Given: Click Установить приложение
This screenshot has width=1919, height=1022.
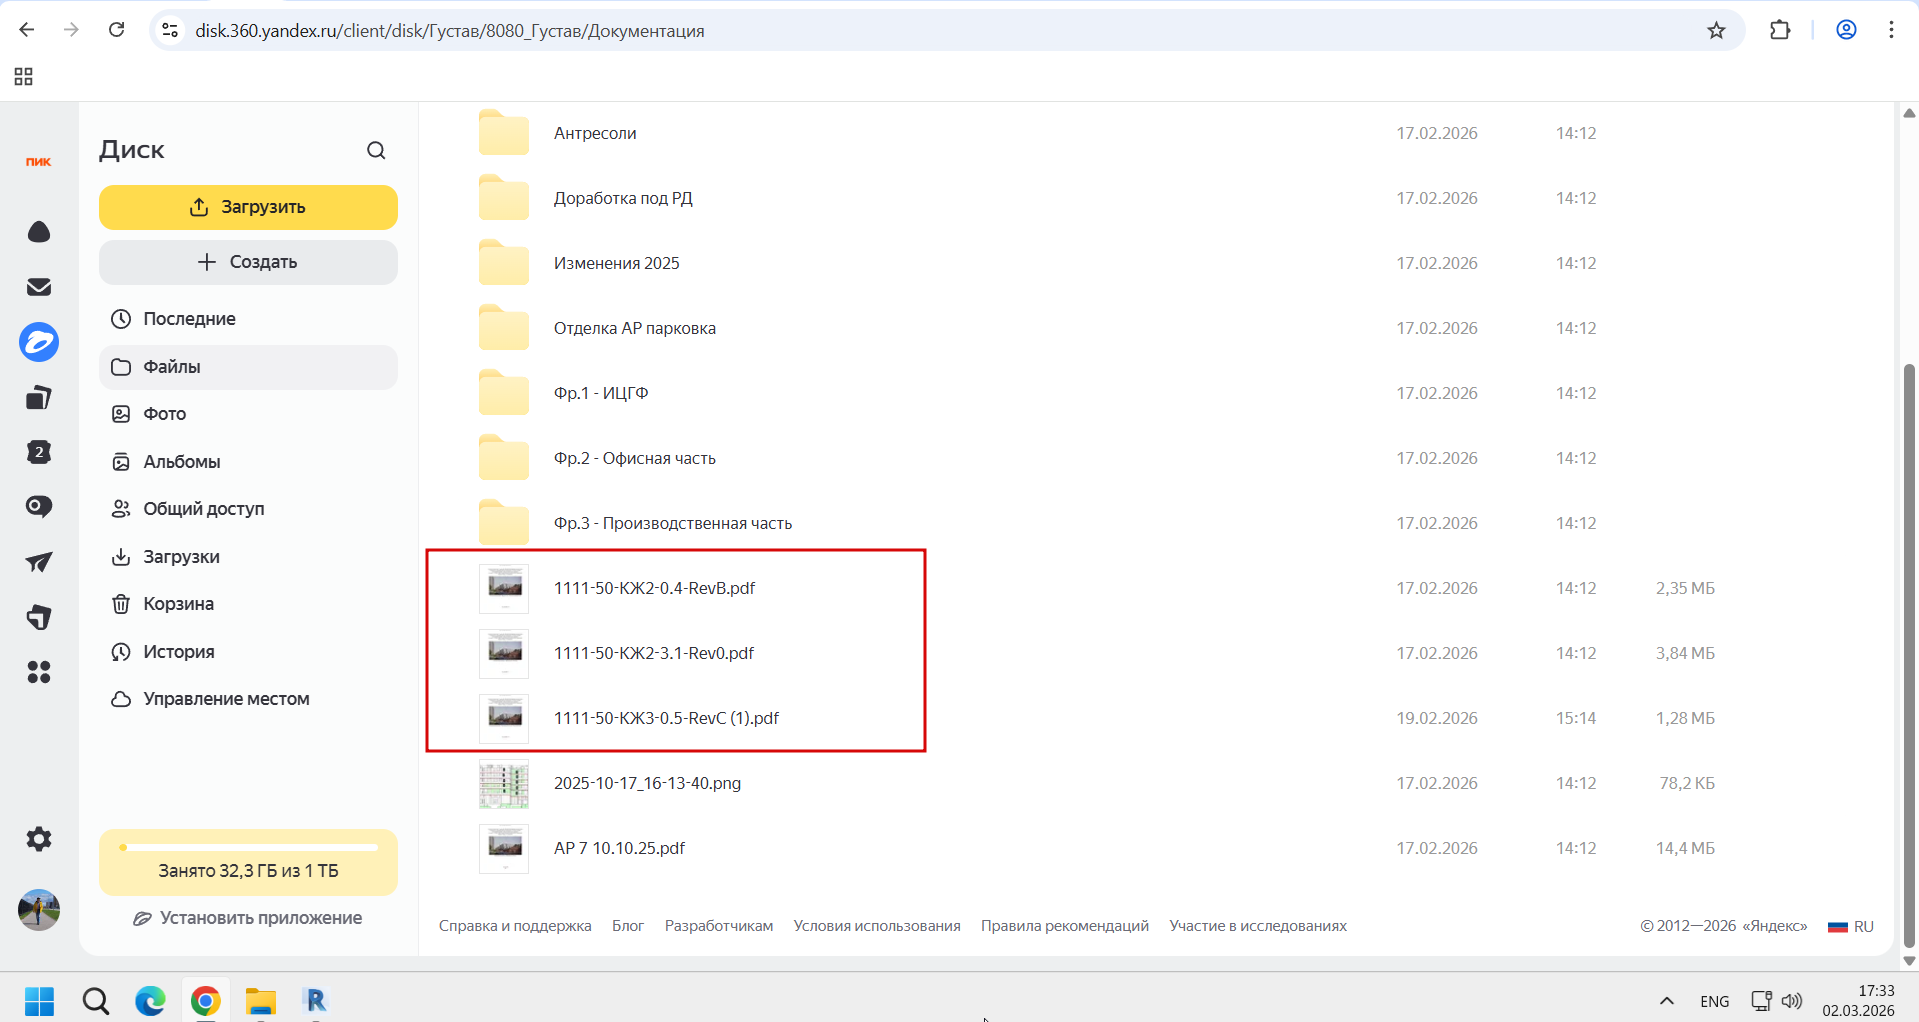Looking at the screenshot, I should (x=248, y=918).
